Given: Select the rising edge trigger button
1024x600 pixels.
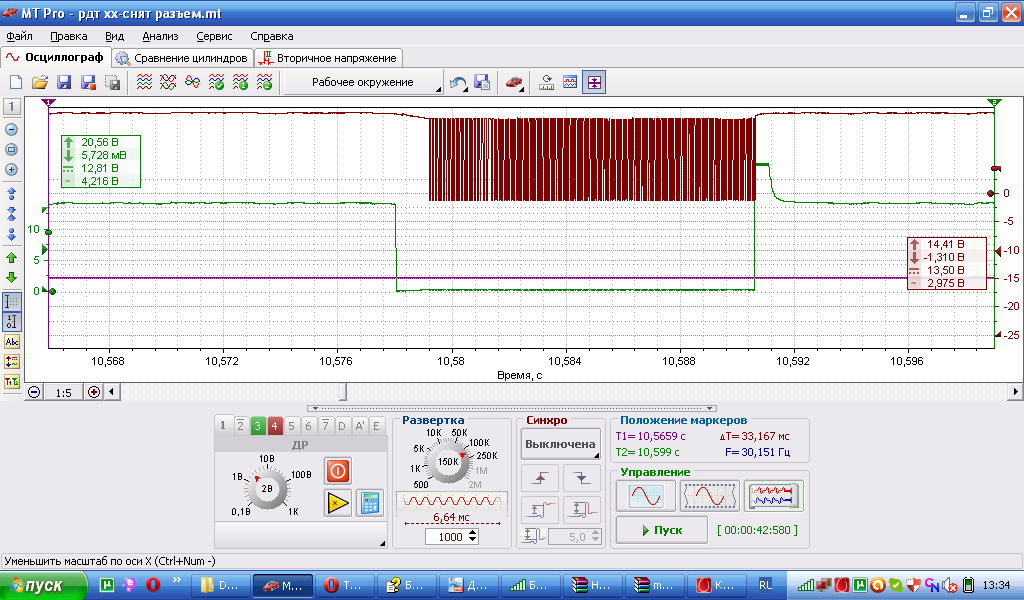Looking at the screenshot, I should click(x=540, y=479).
